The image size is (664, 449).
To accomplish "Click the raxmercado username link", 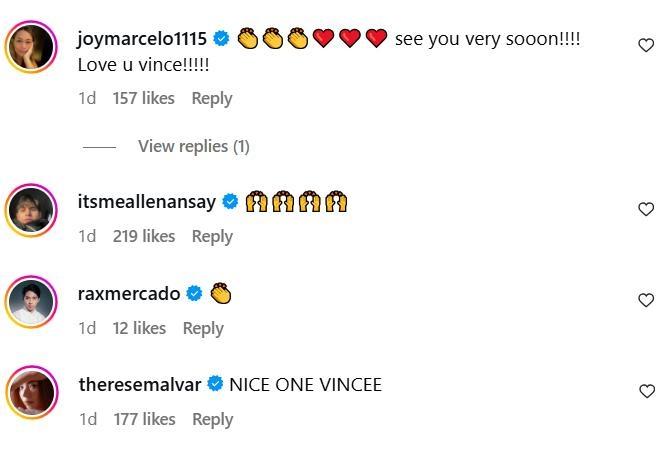I will point(129,294).
